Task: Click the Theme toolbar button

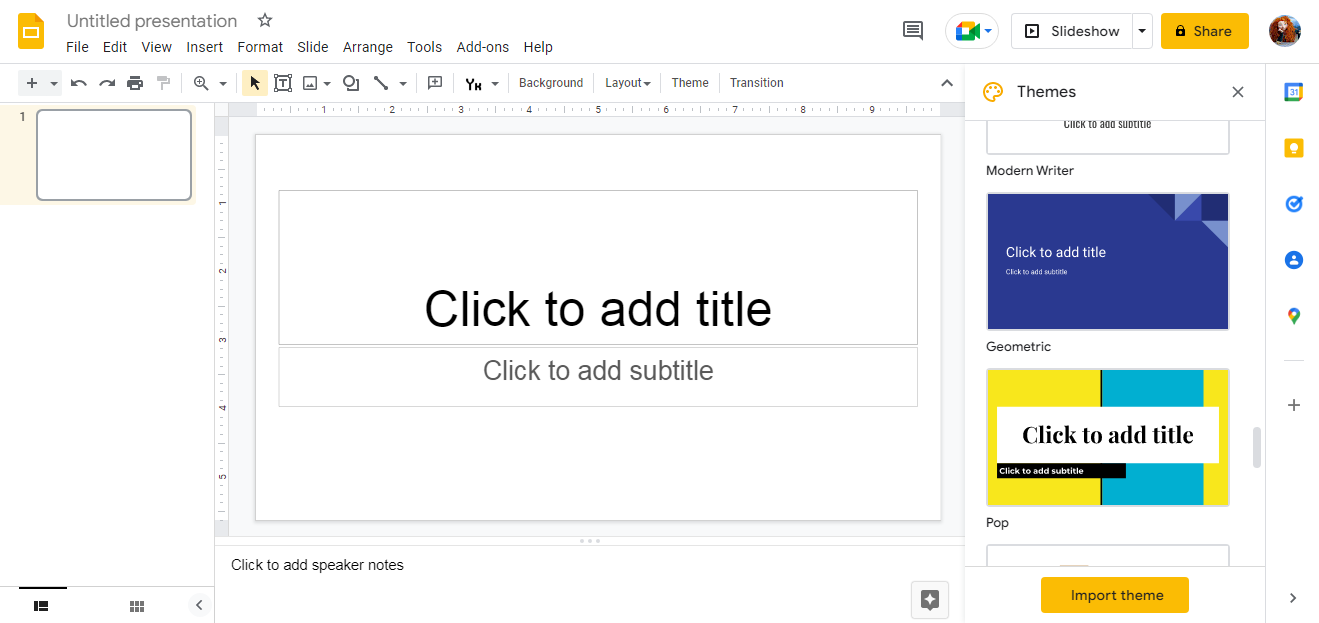Action: (690, 83)
